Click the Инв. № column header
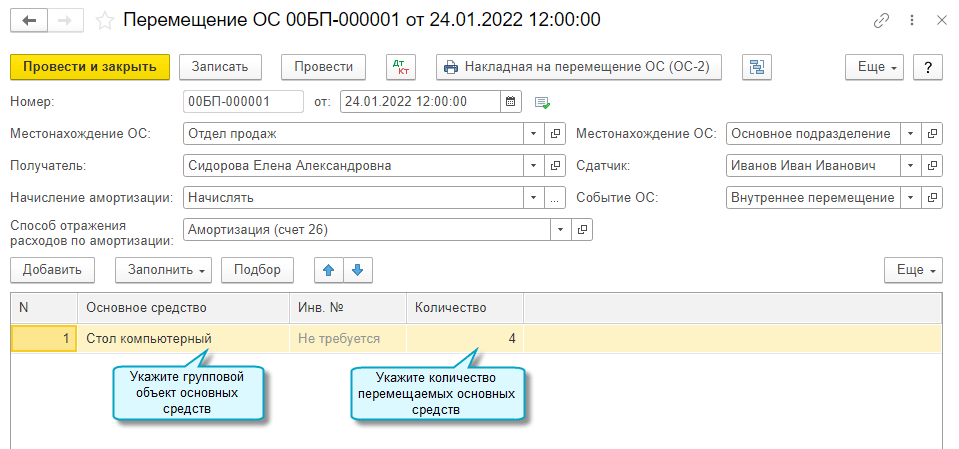This screenshot has height=449, width=959. (x=348, y=308)
